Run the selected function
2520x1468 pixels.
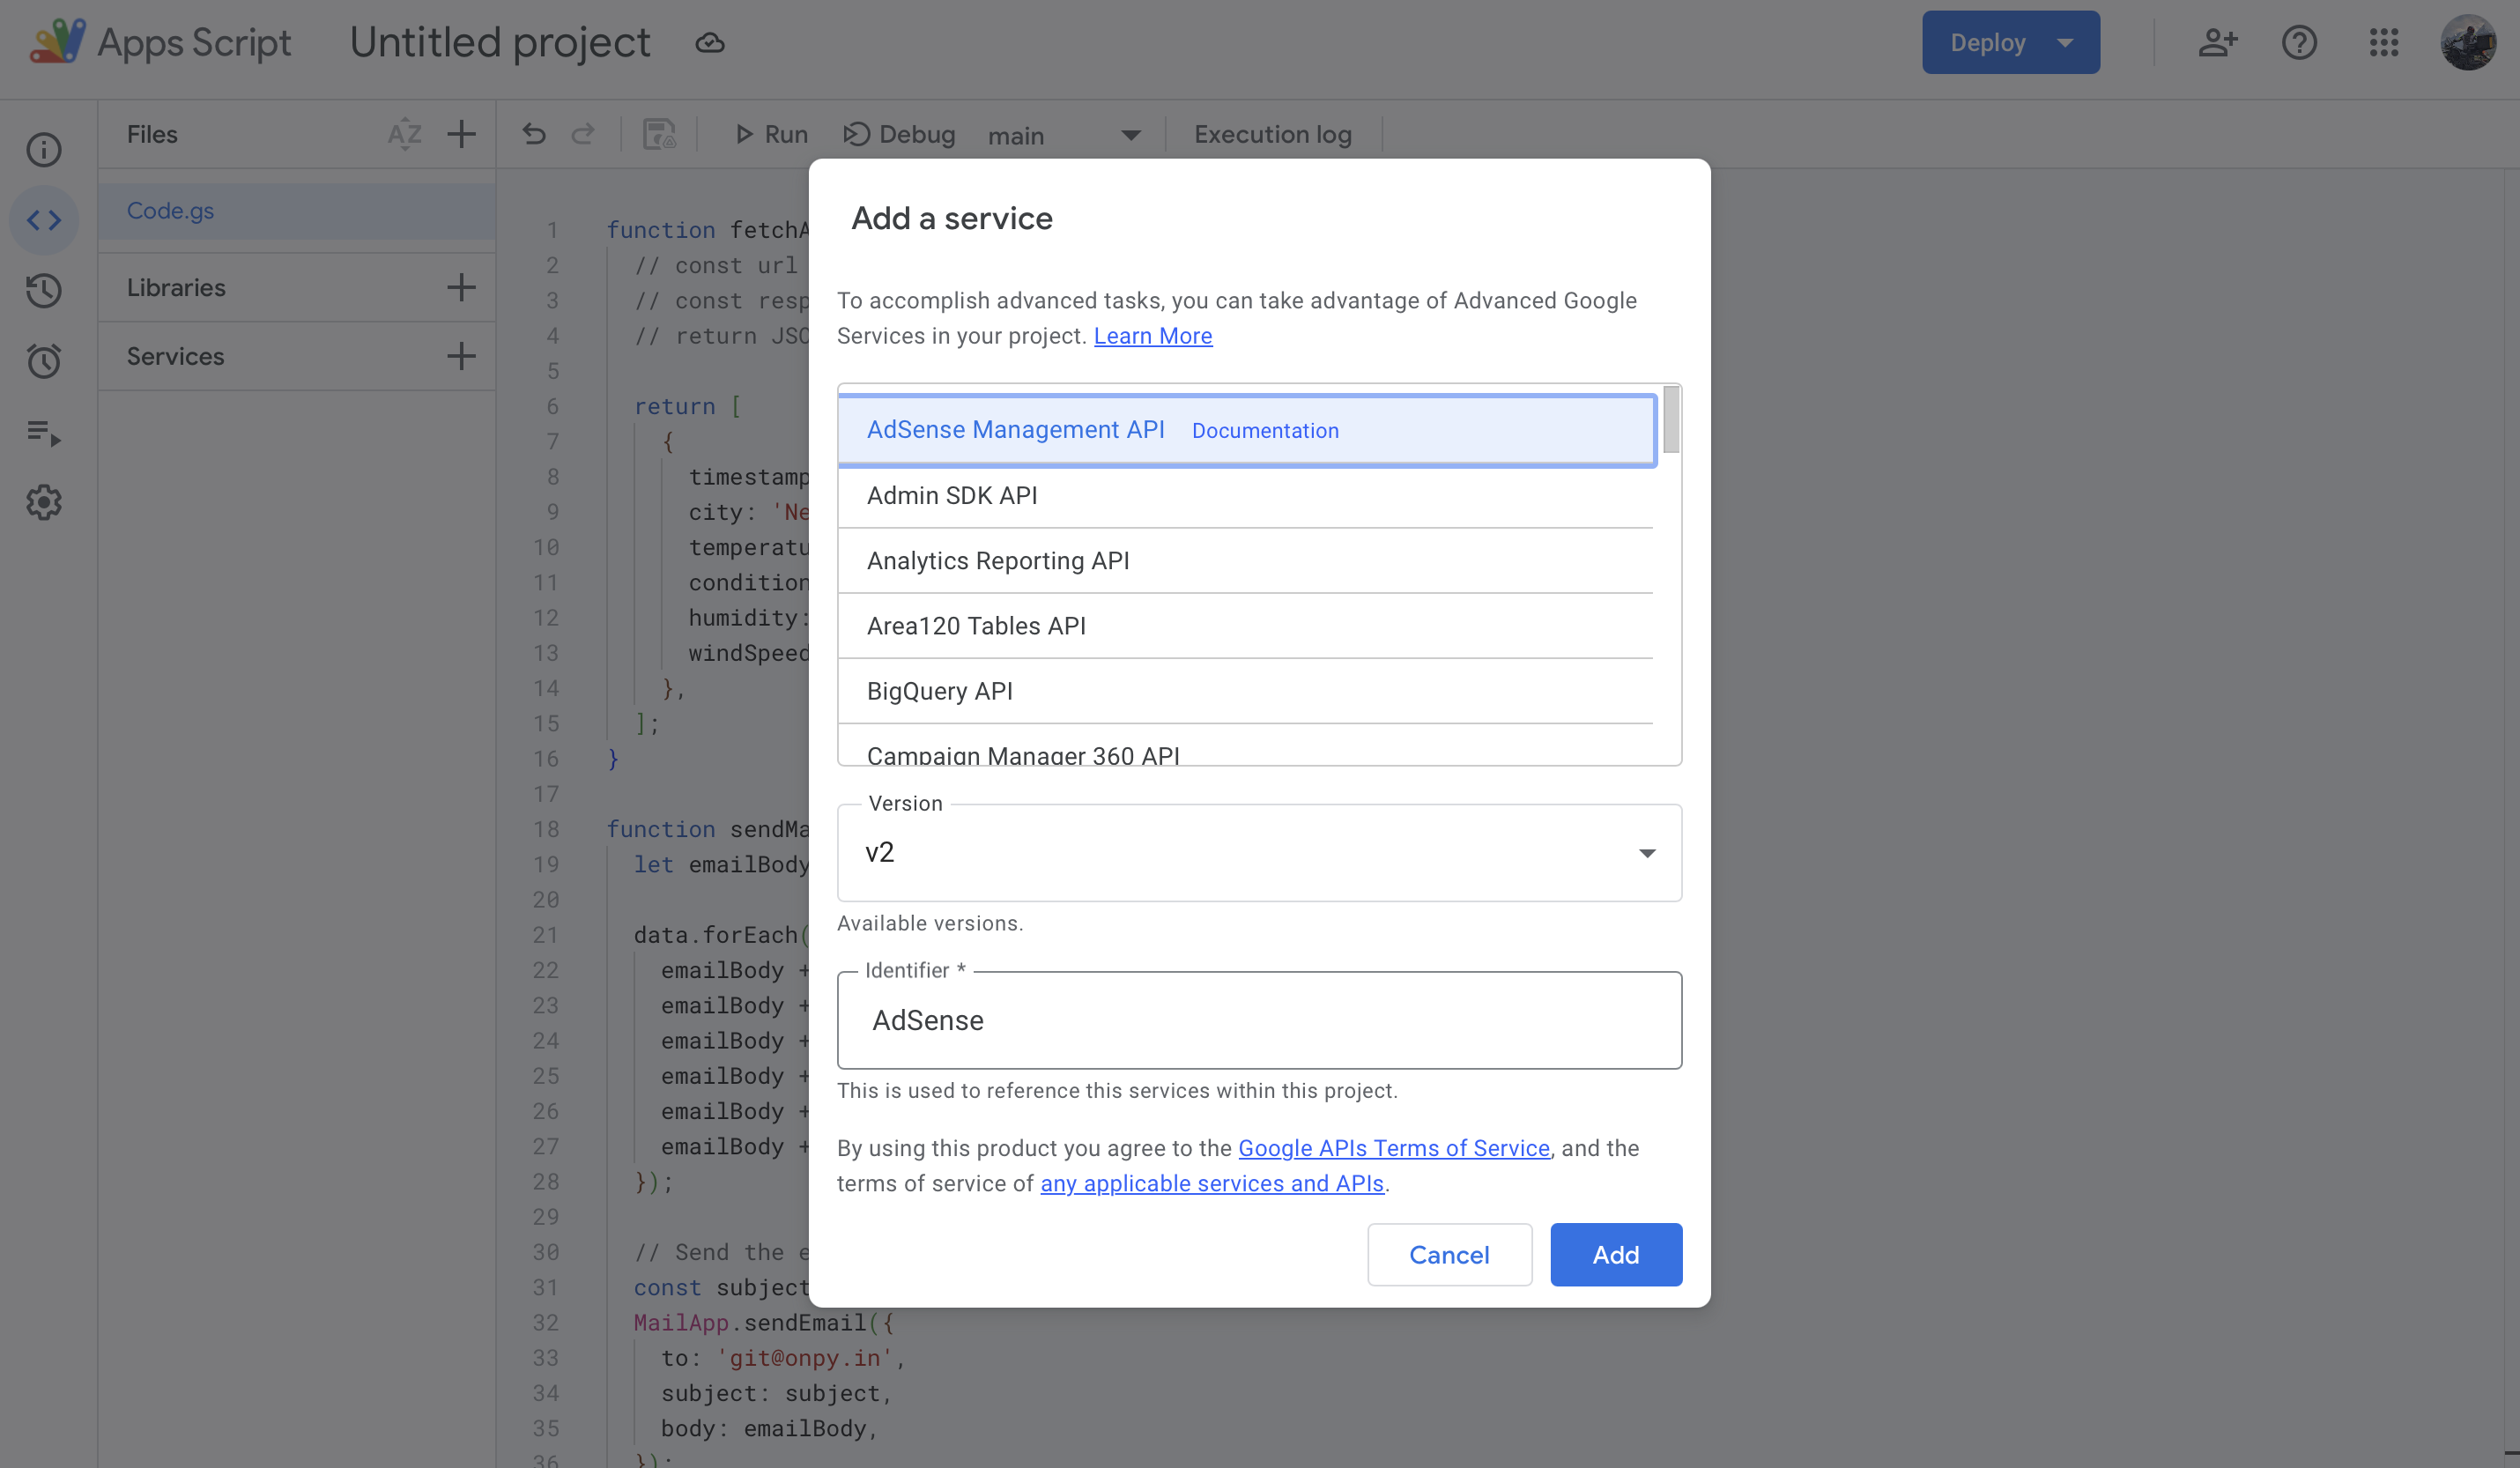[x=771, y=134]
